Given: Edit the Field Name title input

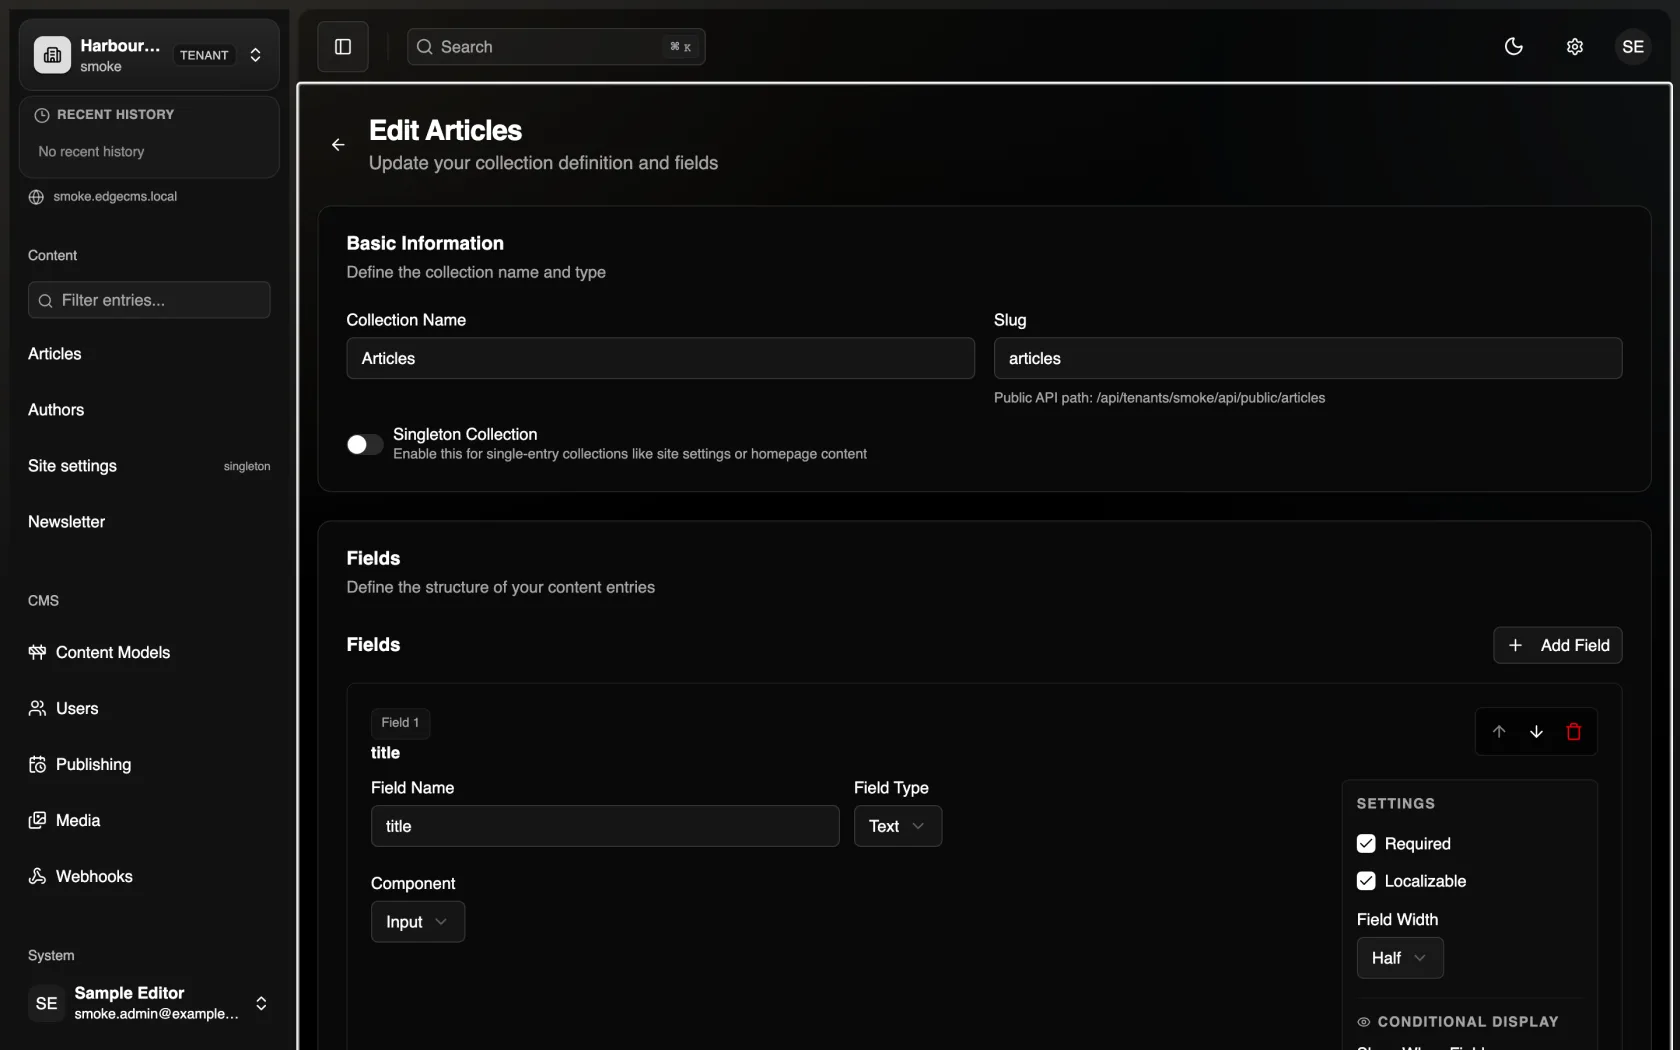Looking at the screenshot, I should pyautogui.click(x=605, y=826).
